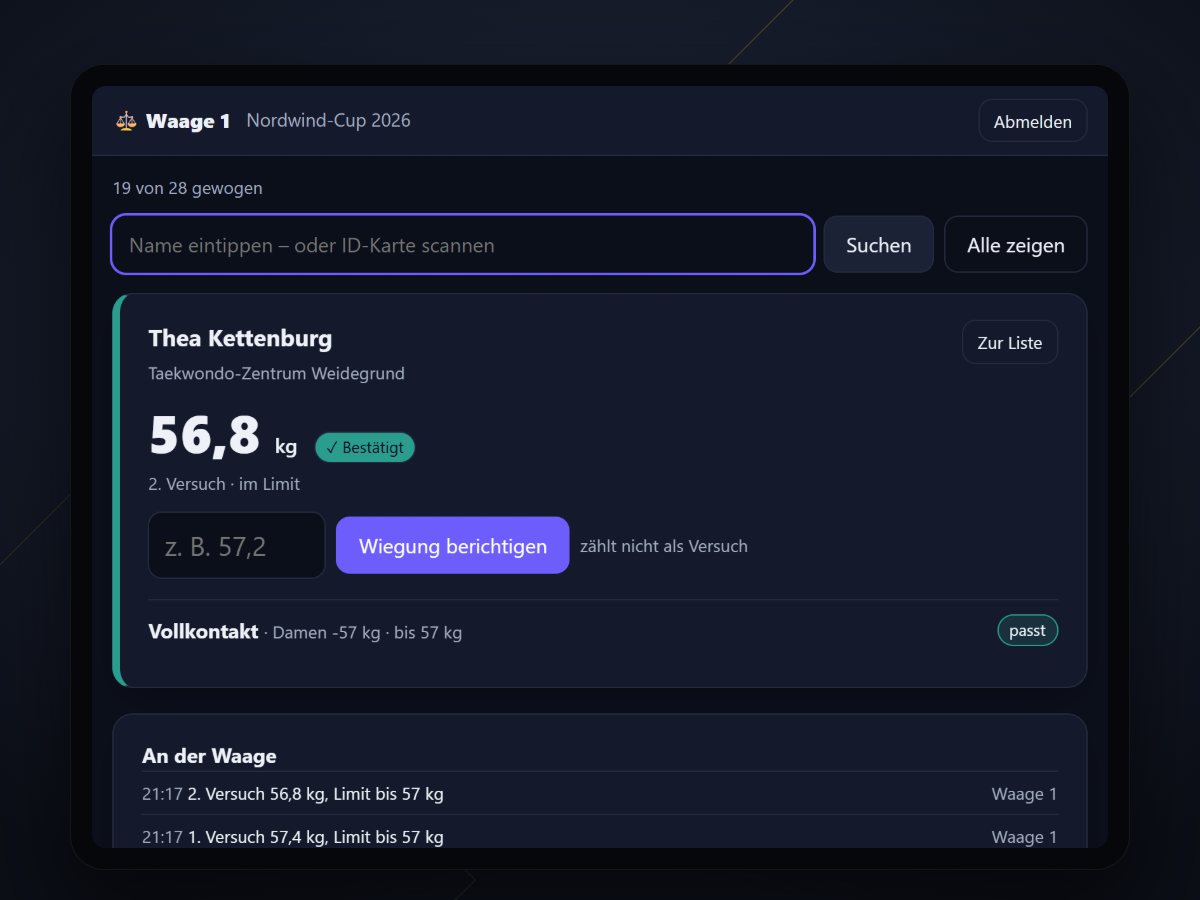
Task: Focus the name or ID-card search field
Action: pyautogui.click(x=462, y=244)
